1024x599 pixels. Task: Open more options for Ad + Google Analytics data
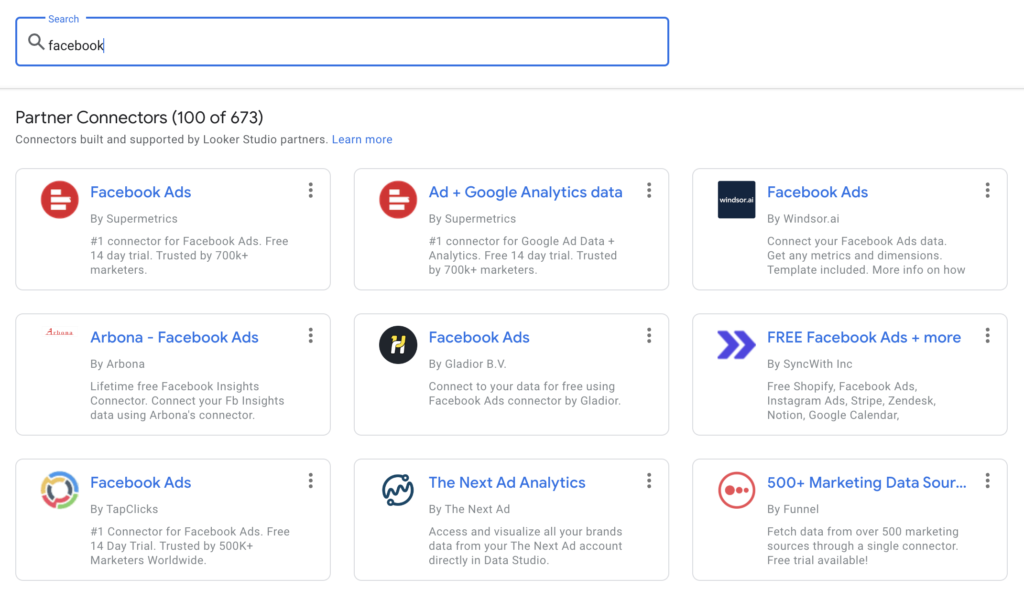[x=649, y=190]
